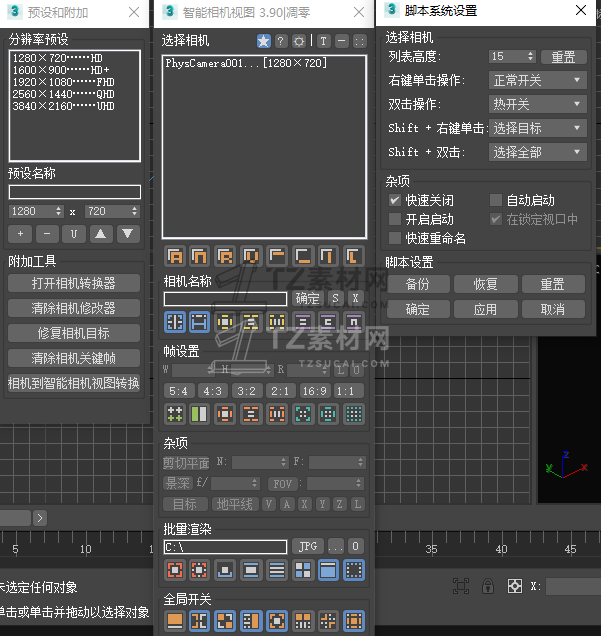Click the orange dashed frame icon in frame settings
This screenshot has height=636, width=601.
point(225,414)
